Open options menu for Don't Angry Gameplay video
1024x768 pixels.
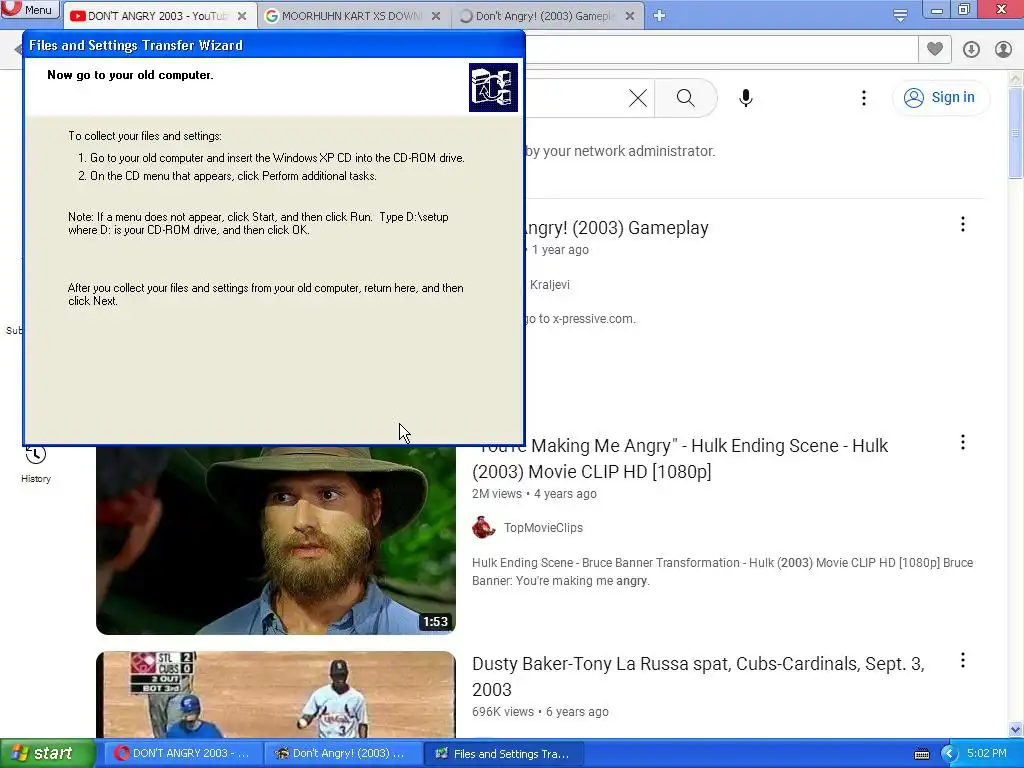tap(963, 225)
